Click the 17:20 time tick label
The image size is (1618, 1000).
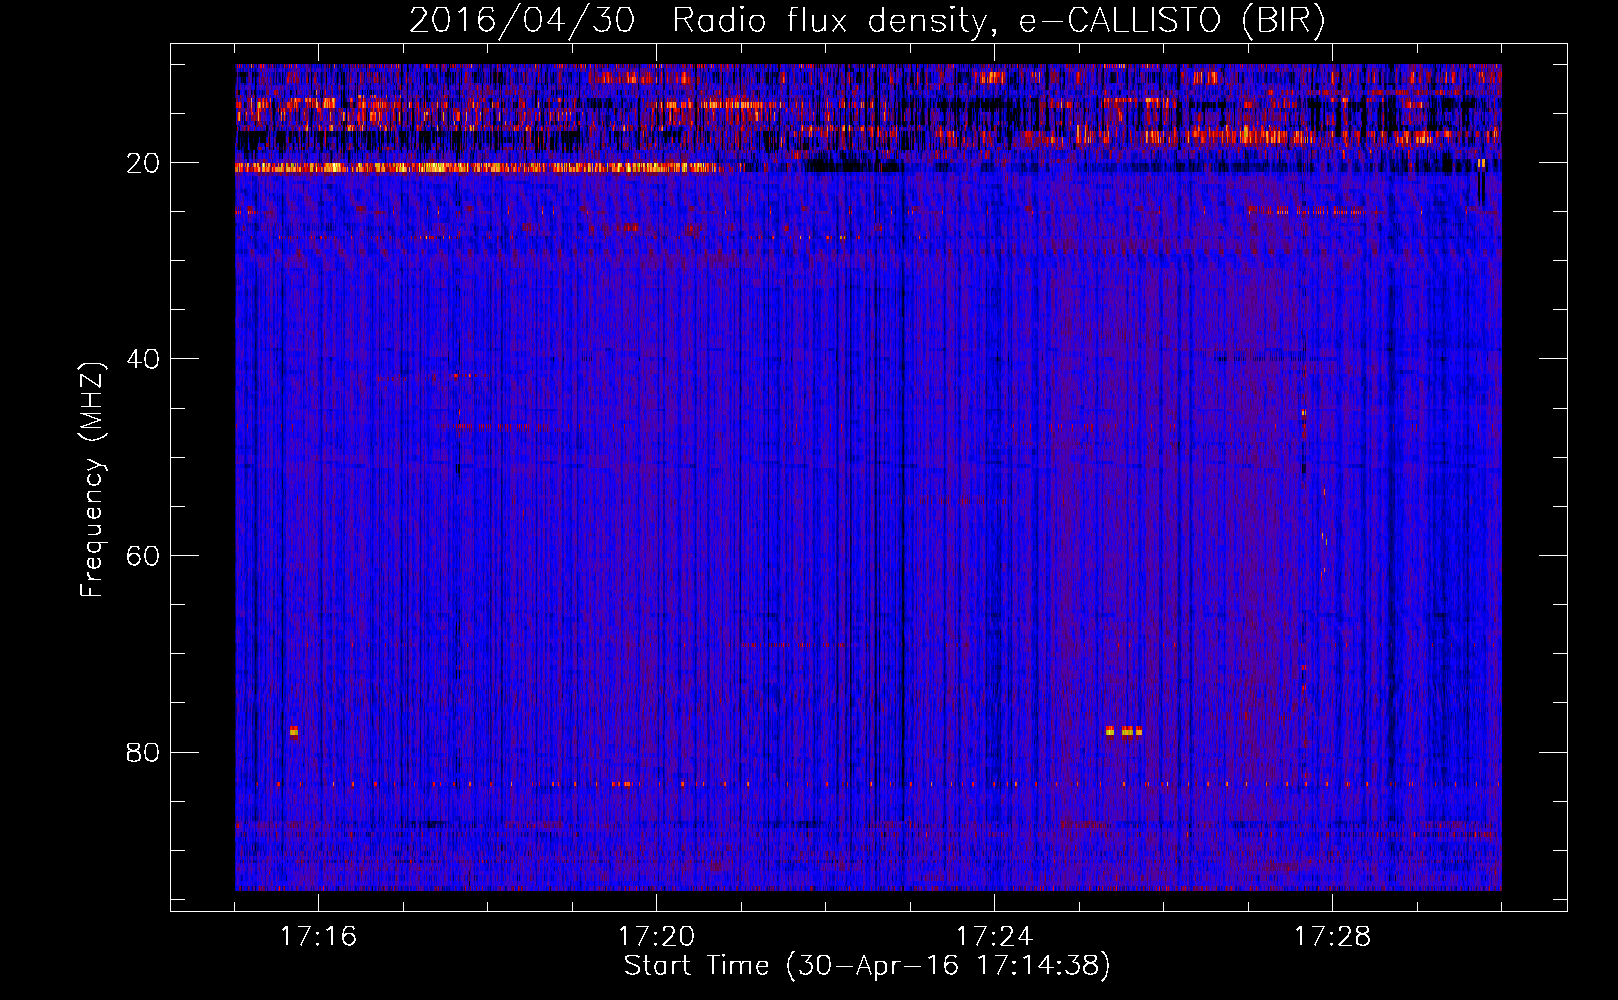click(x=656, y=936)
